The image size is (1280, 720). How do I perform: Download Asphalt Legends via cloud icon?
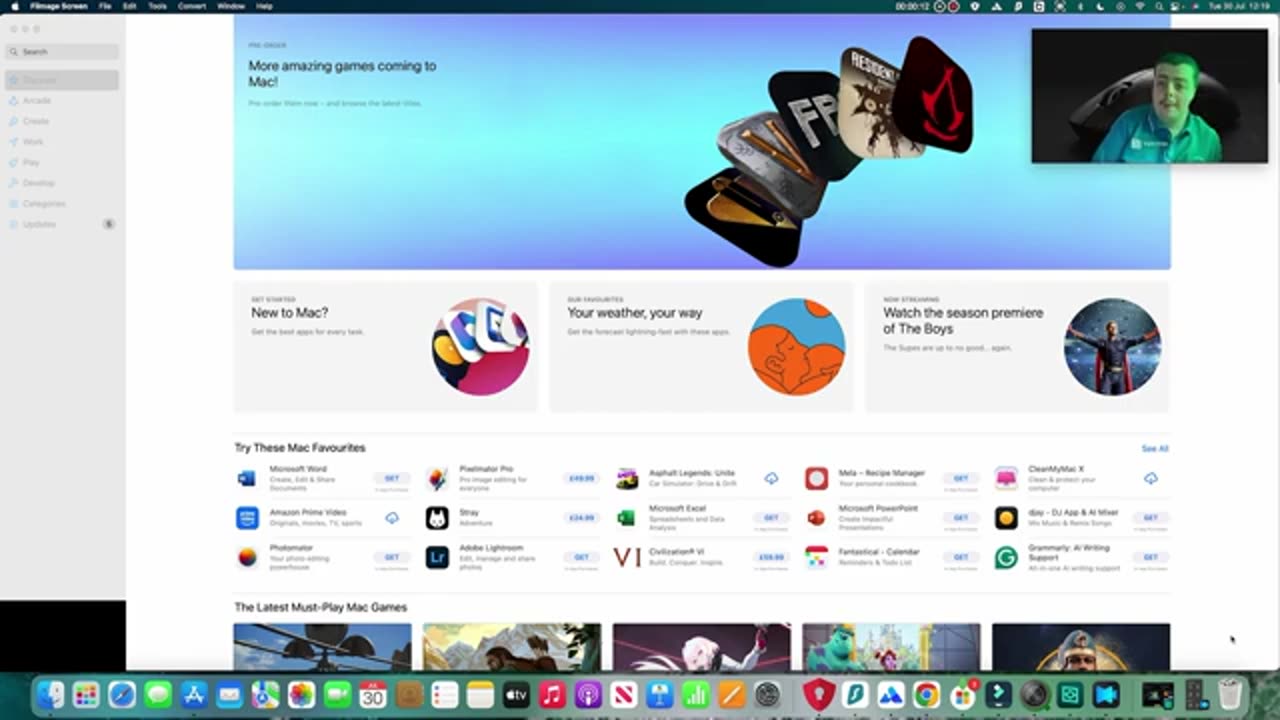[771, 478]
